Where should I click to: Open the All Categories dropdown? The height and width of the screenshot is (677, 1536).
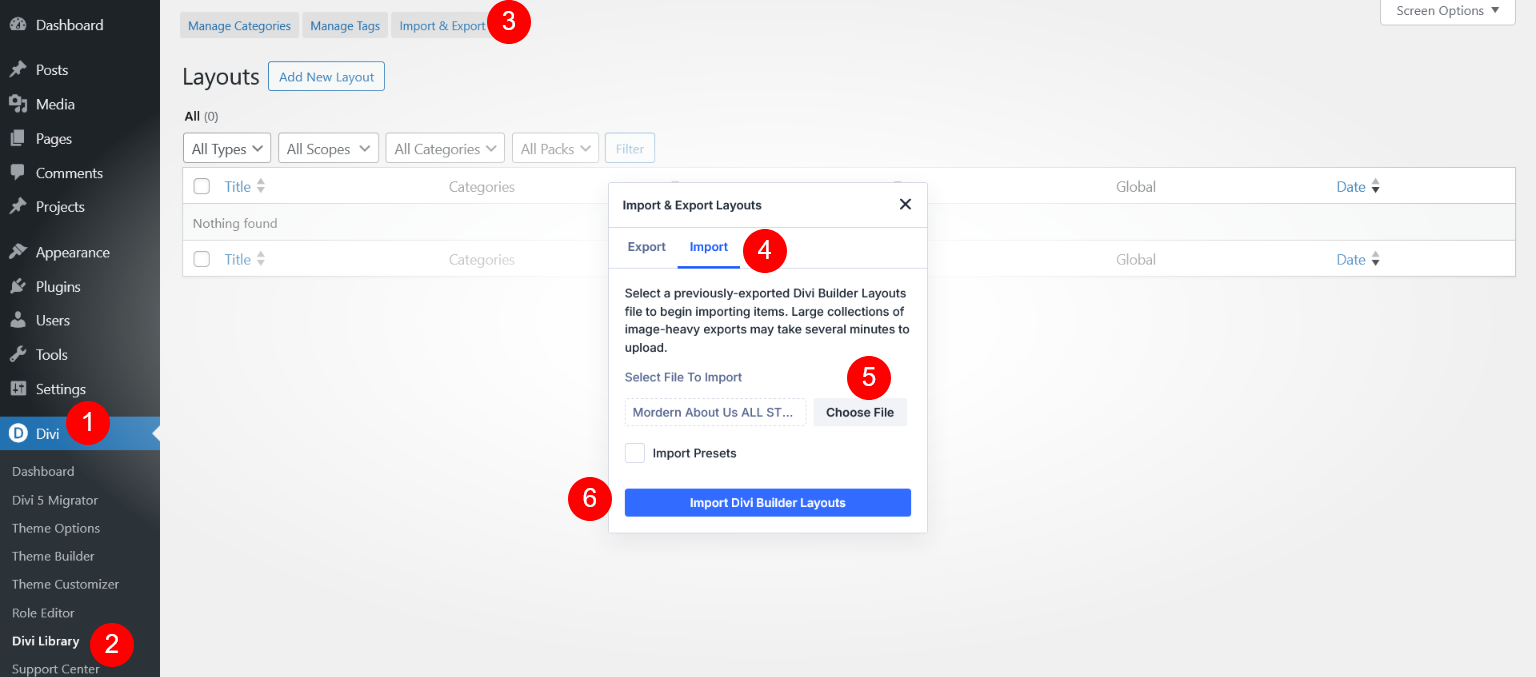[x=445, y=148]
